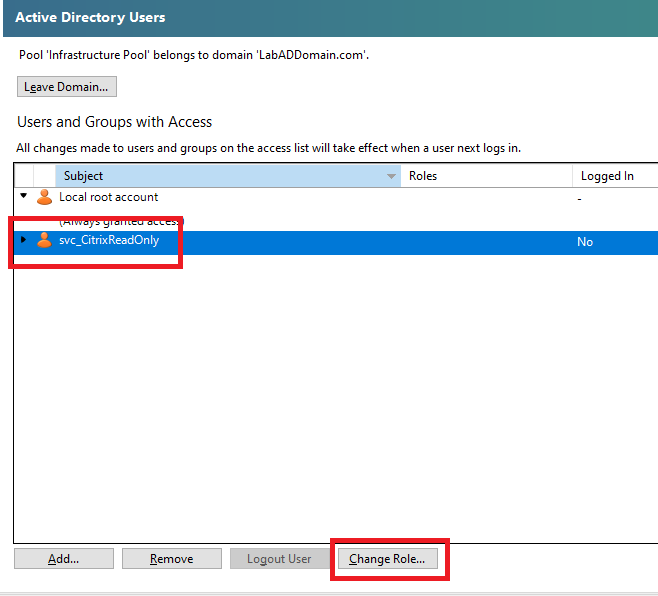
Task: Click the svc_CitrixReadOnly user icon
Action: (44, 240)
